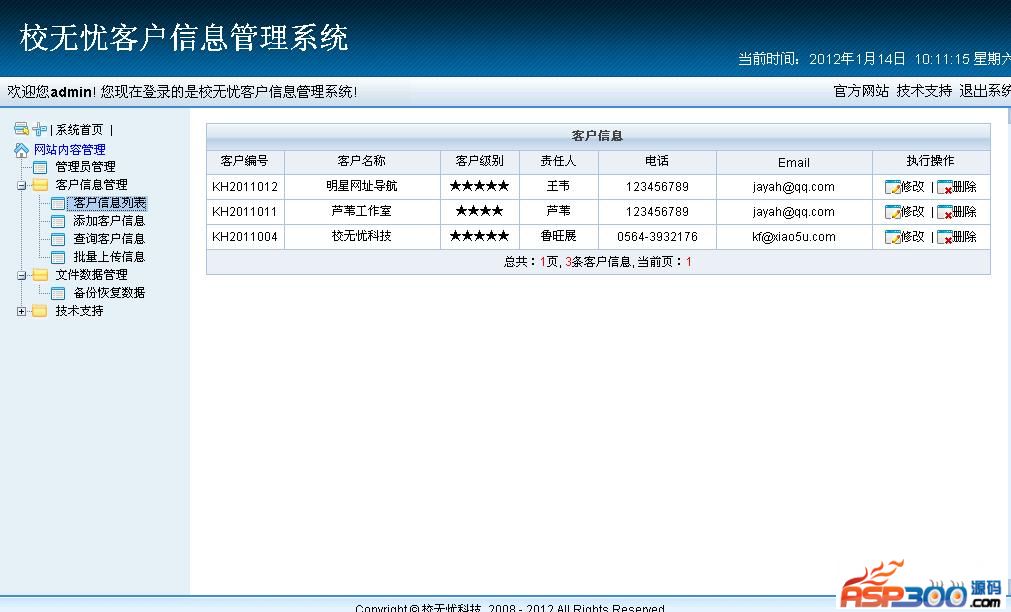Click 删除 link for KH2011012

[x=965, y=187]
